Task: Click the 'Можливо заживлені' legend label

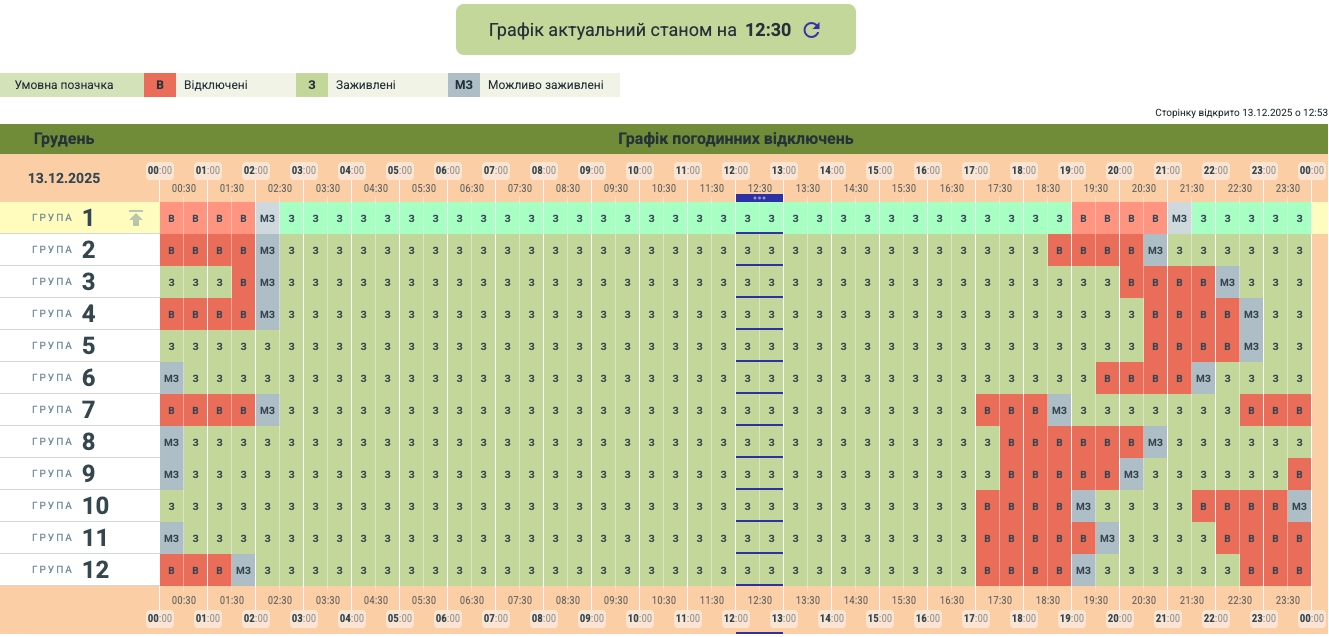Action: tap(545, 85)
